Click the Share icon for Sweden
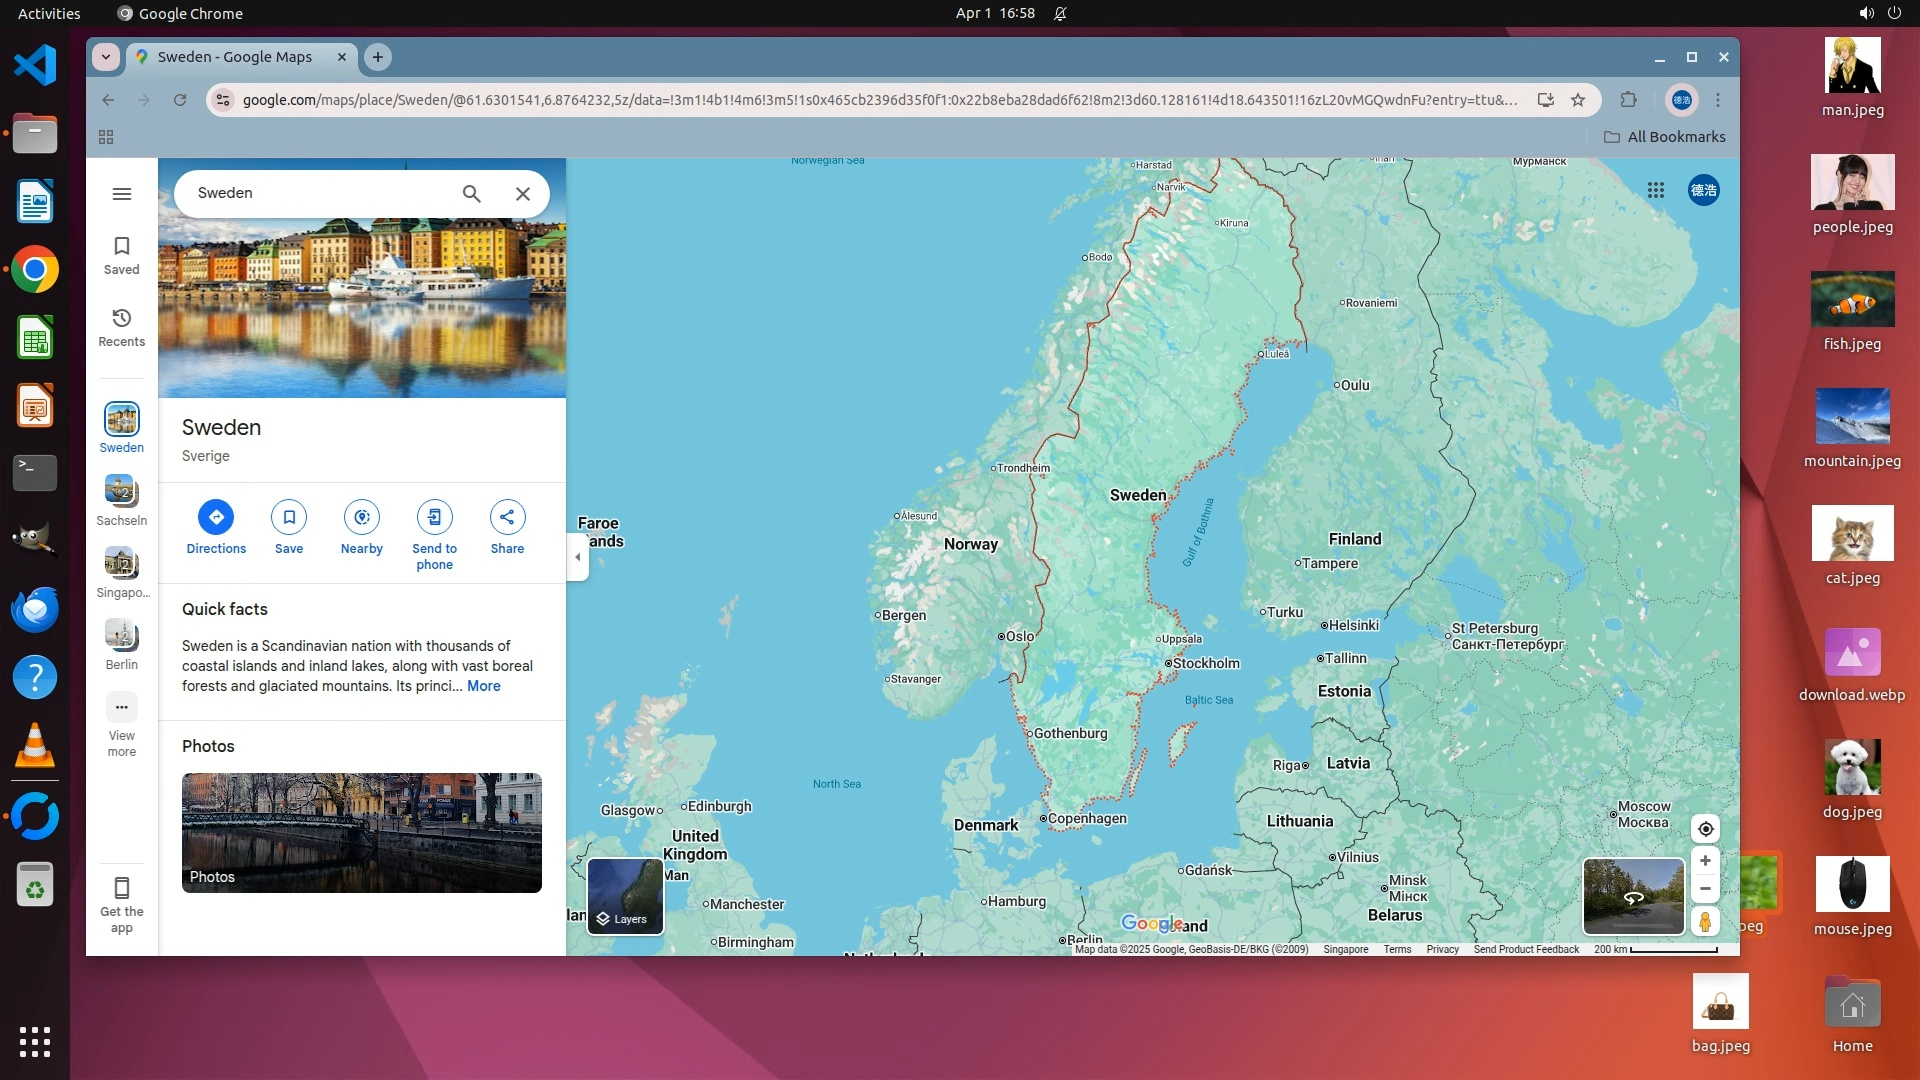 pyautogui.click(x=507, y=517)
